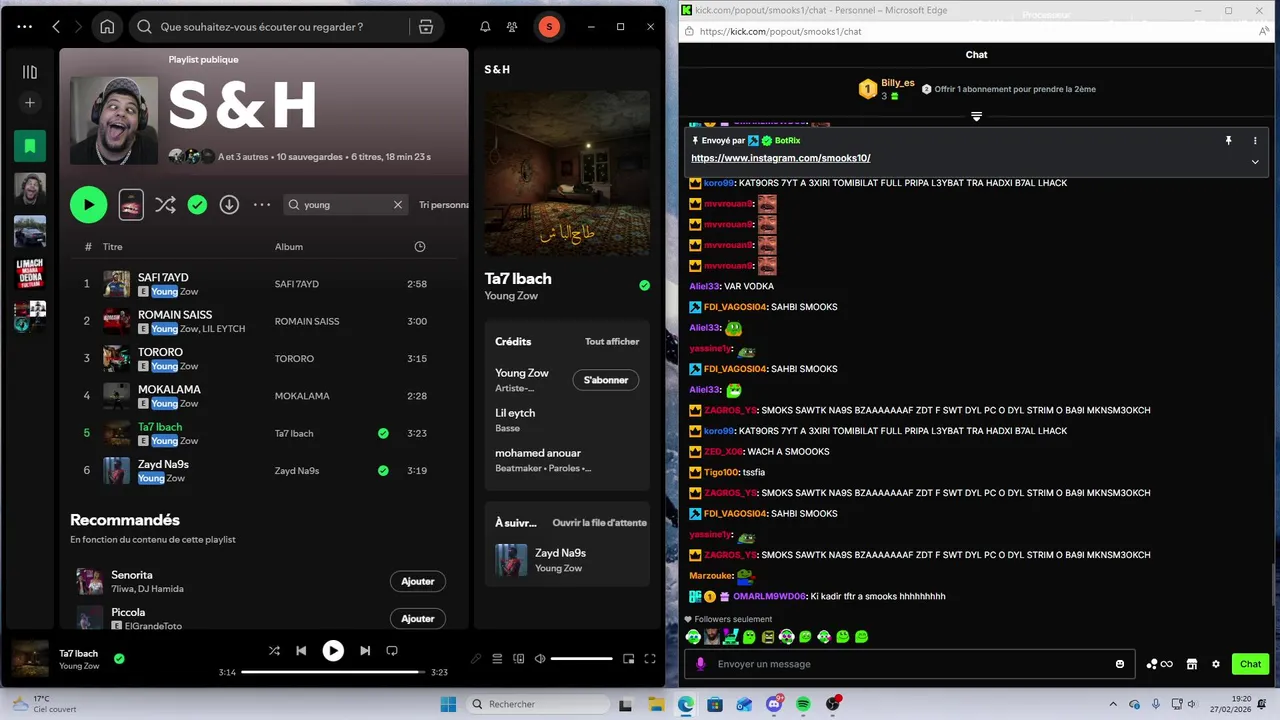Open chat settings gear in Kick
Image resolution: width=1280 pixels, height=720 pixels.
coord(1216,664)
